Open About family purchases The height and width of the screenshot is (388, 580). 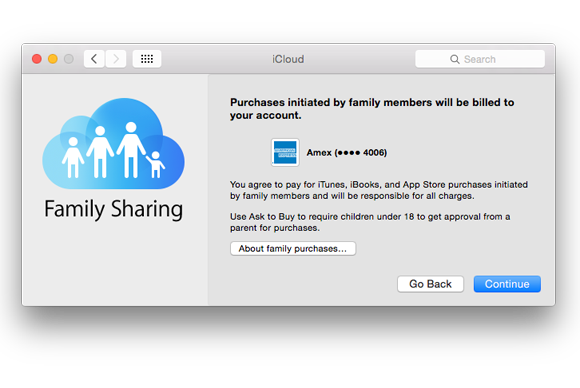point(293,249)
